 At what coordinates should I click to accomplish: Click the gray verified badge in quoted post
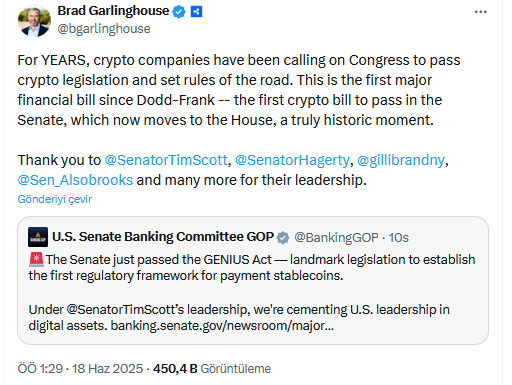click(x=283, y=238)
